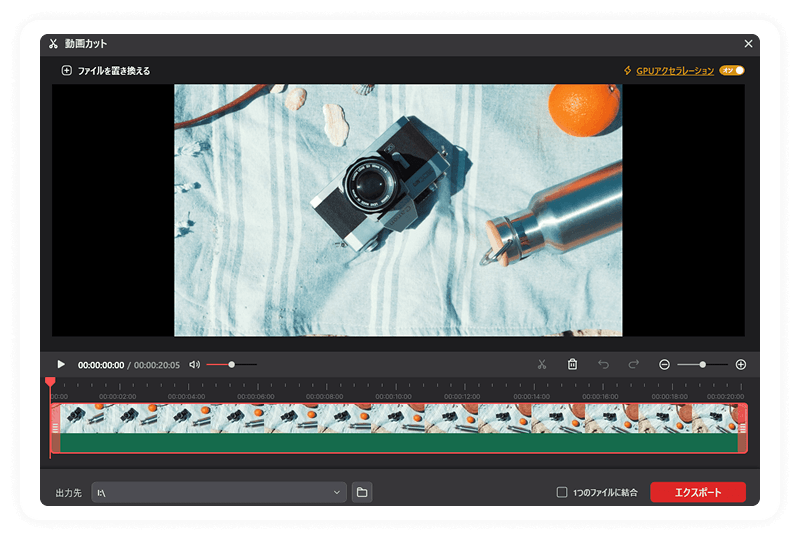800x540 pixels.
Task: Close the 動画カット window
Action: [x=748, y=44]
